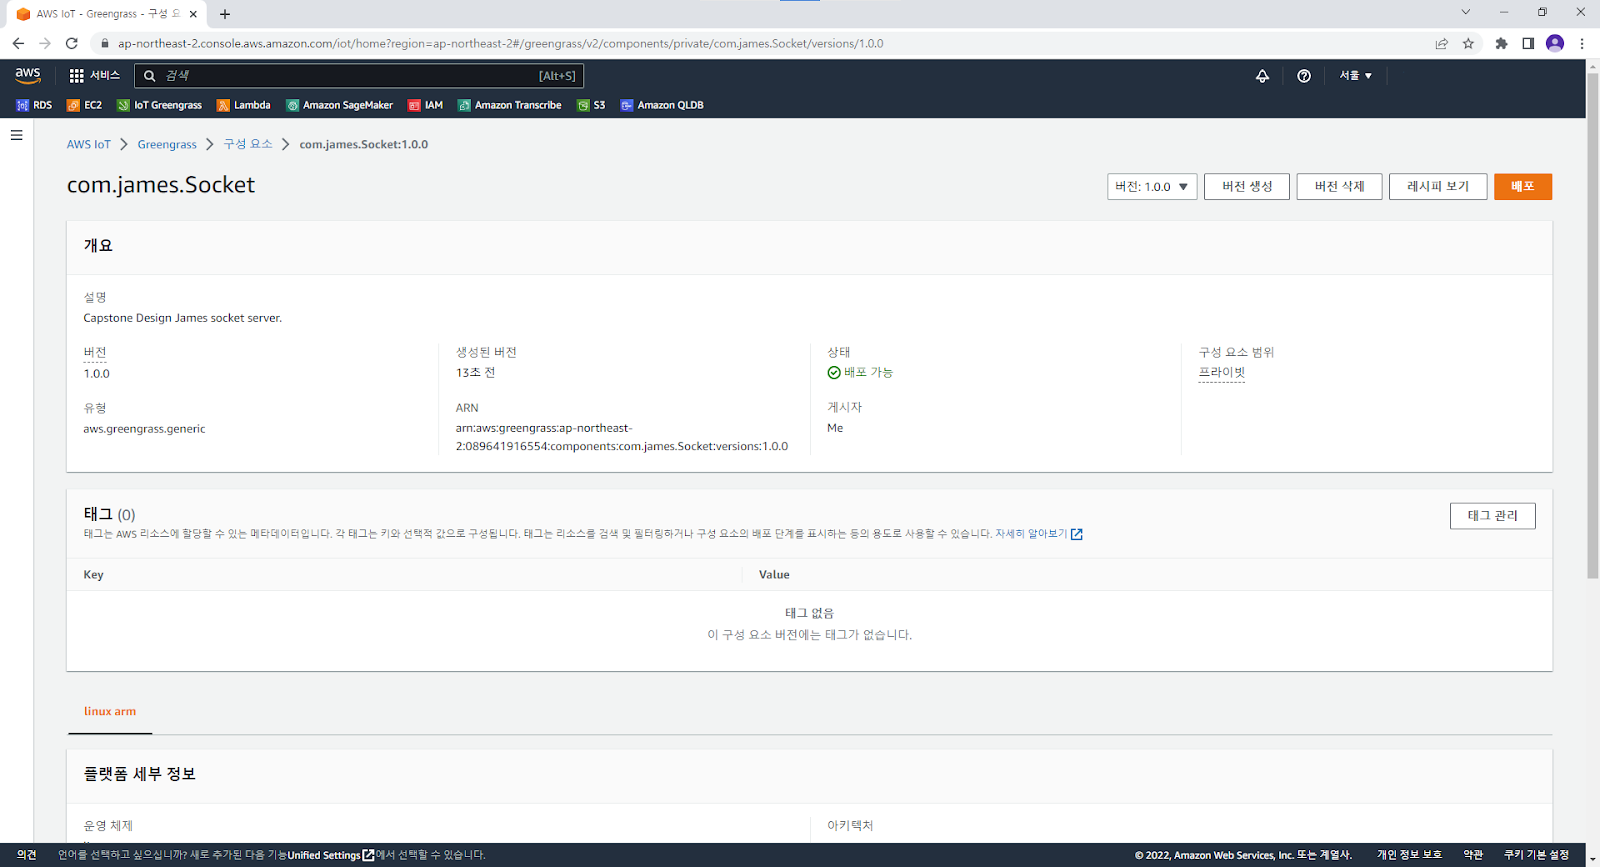This screenshot has width=1600, height=867.
Task: Click the 레시피 보기 button
Action: [1438, 187]
